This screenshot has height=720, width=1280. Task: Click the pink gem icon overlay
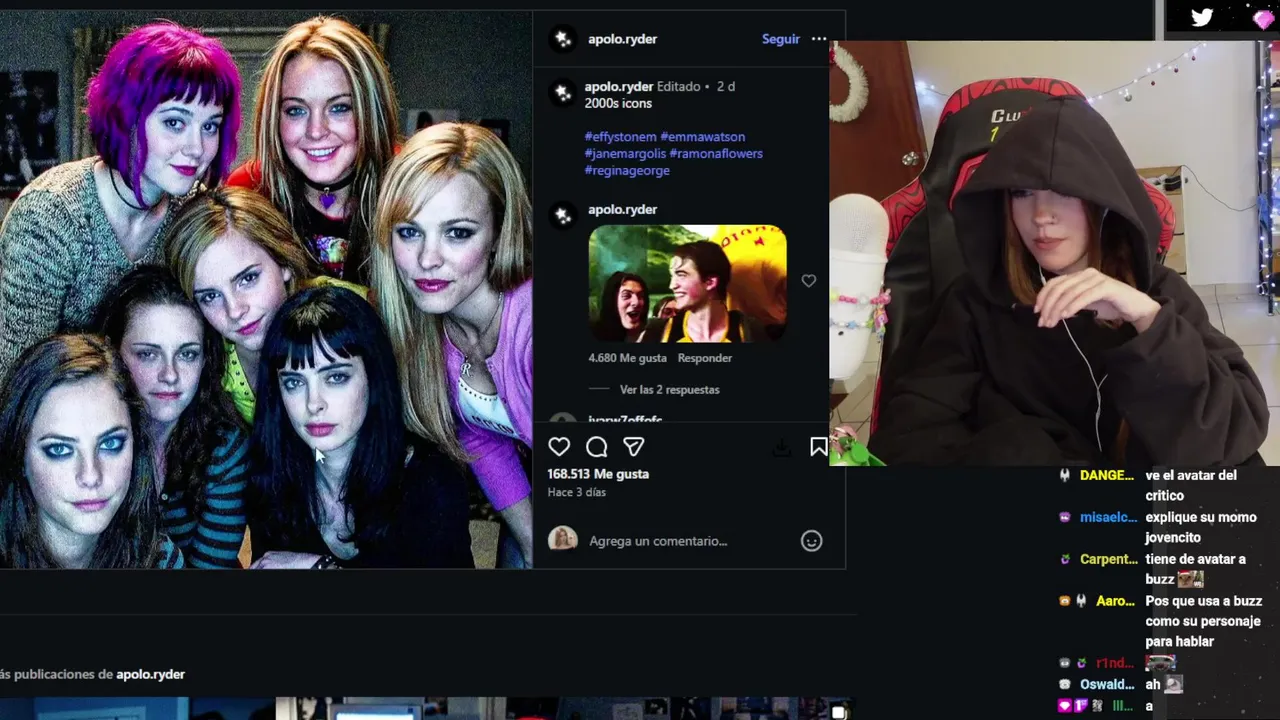pos(1263,18)
